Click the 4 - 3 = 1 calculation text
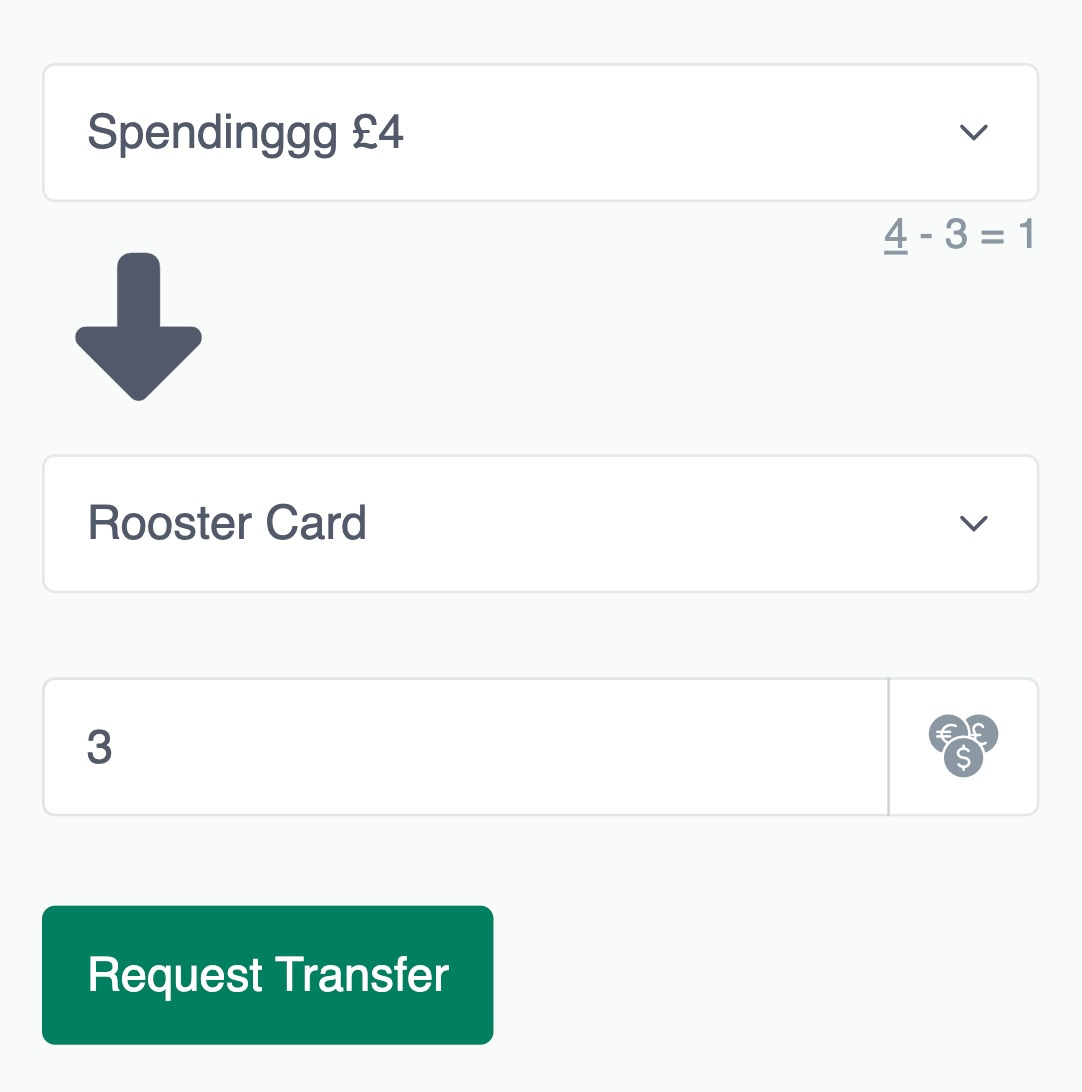This screenshot has width=1082, height=1092. pos(959,235)
